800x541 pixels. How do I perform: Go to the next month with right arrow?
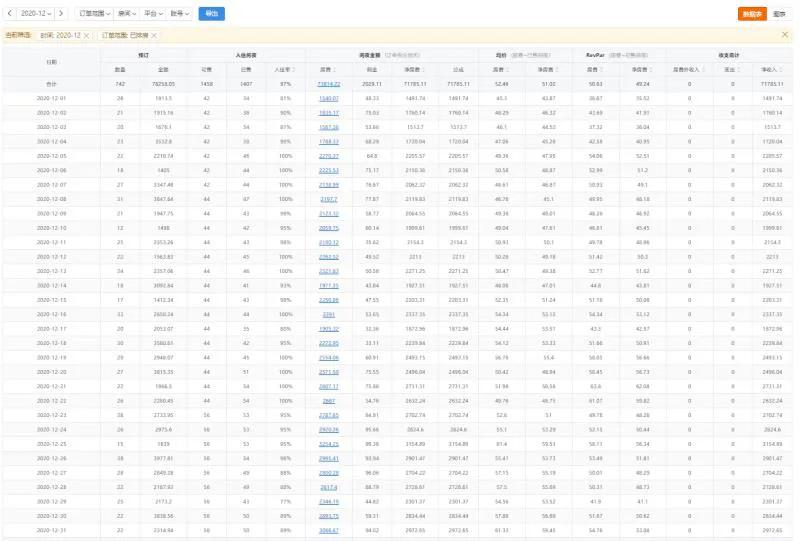pos(61,13)
